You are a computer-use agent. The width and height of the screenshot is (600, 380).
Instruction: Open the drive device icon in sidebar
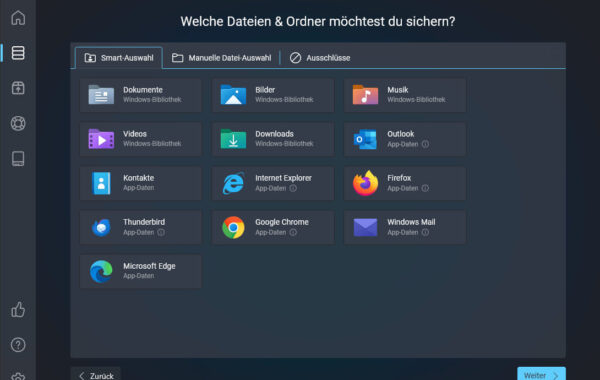pos(18,158)
